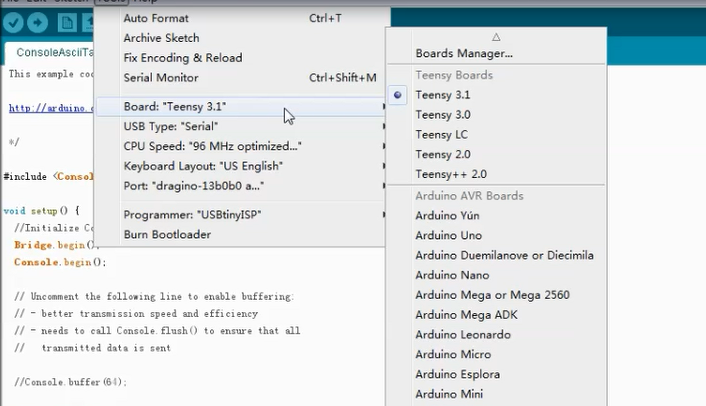Expand the Keyboard Layout: "US English" submenu

tap(241, 166)
